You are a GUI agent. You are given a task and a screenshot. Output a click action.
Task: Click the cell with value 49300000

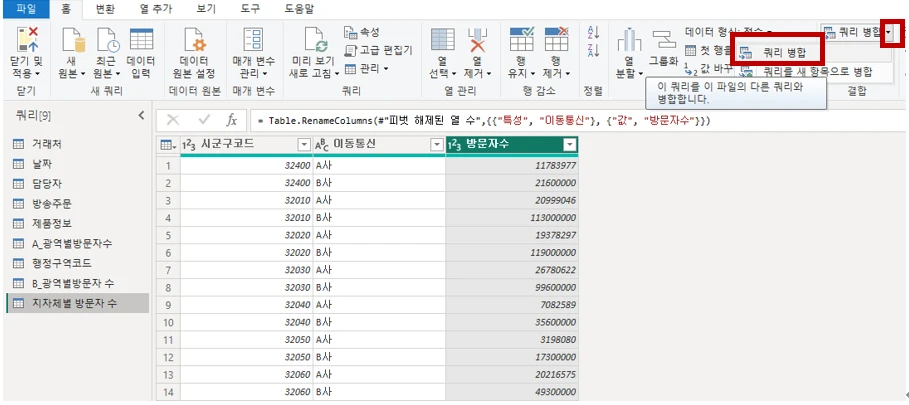pyautogui.click(x=512, y=392)
